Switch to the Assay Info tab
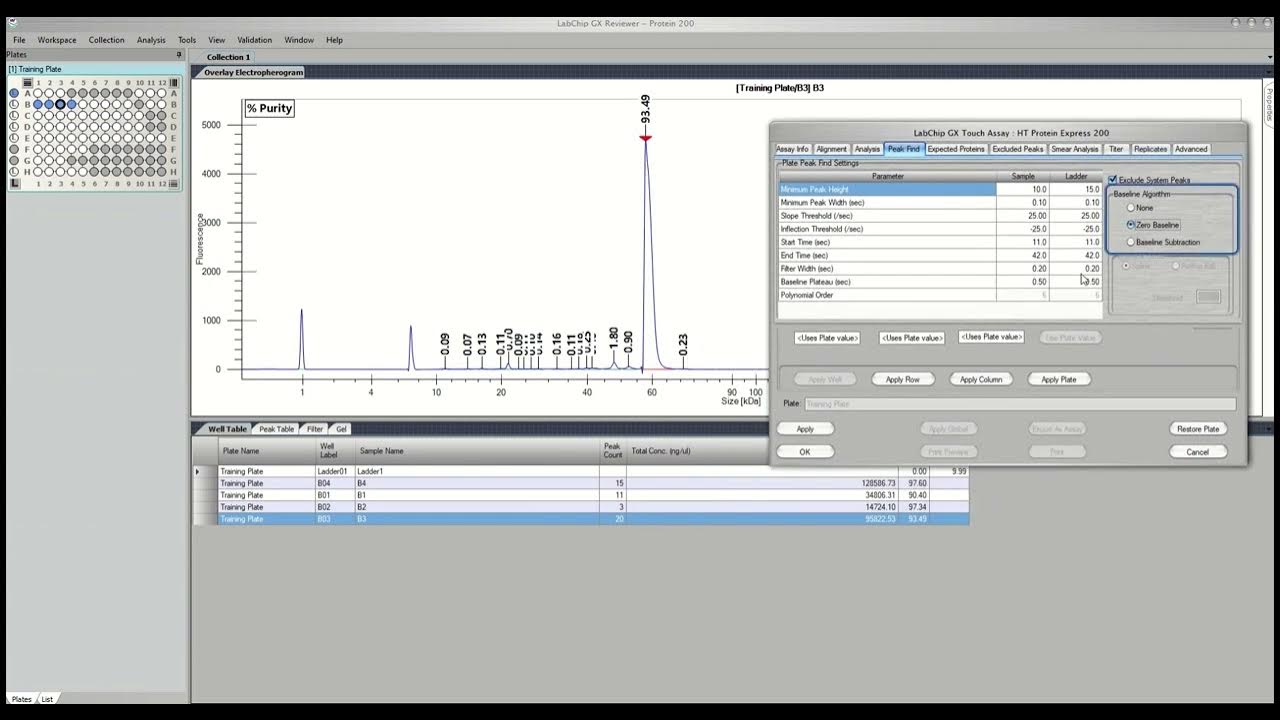1280x720 pixels. pyautogui.click(x=793, y=149)
